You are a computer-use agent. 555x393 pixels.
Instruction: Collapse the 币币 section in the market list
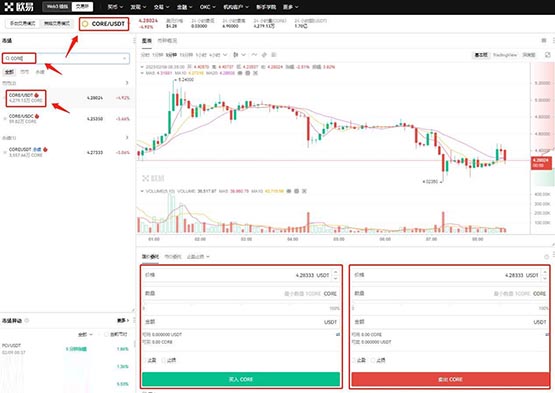pos(127,83)
